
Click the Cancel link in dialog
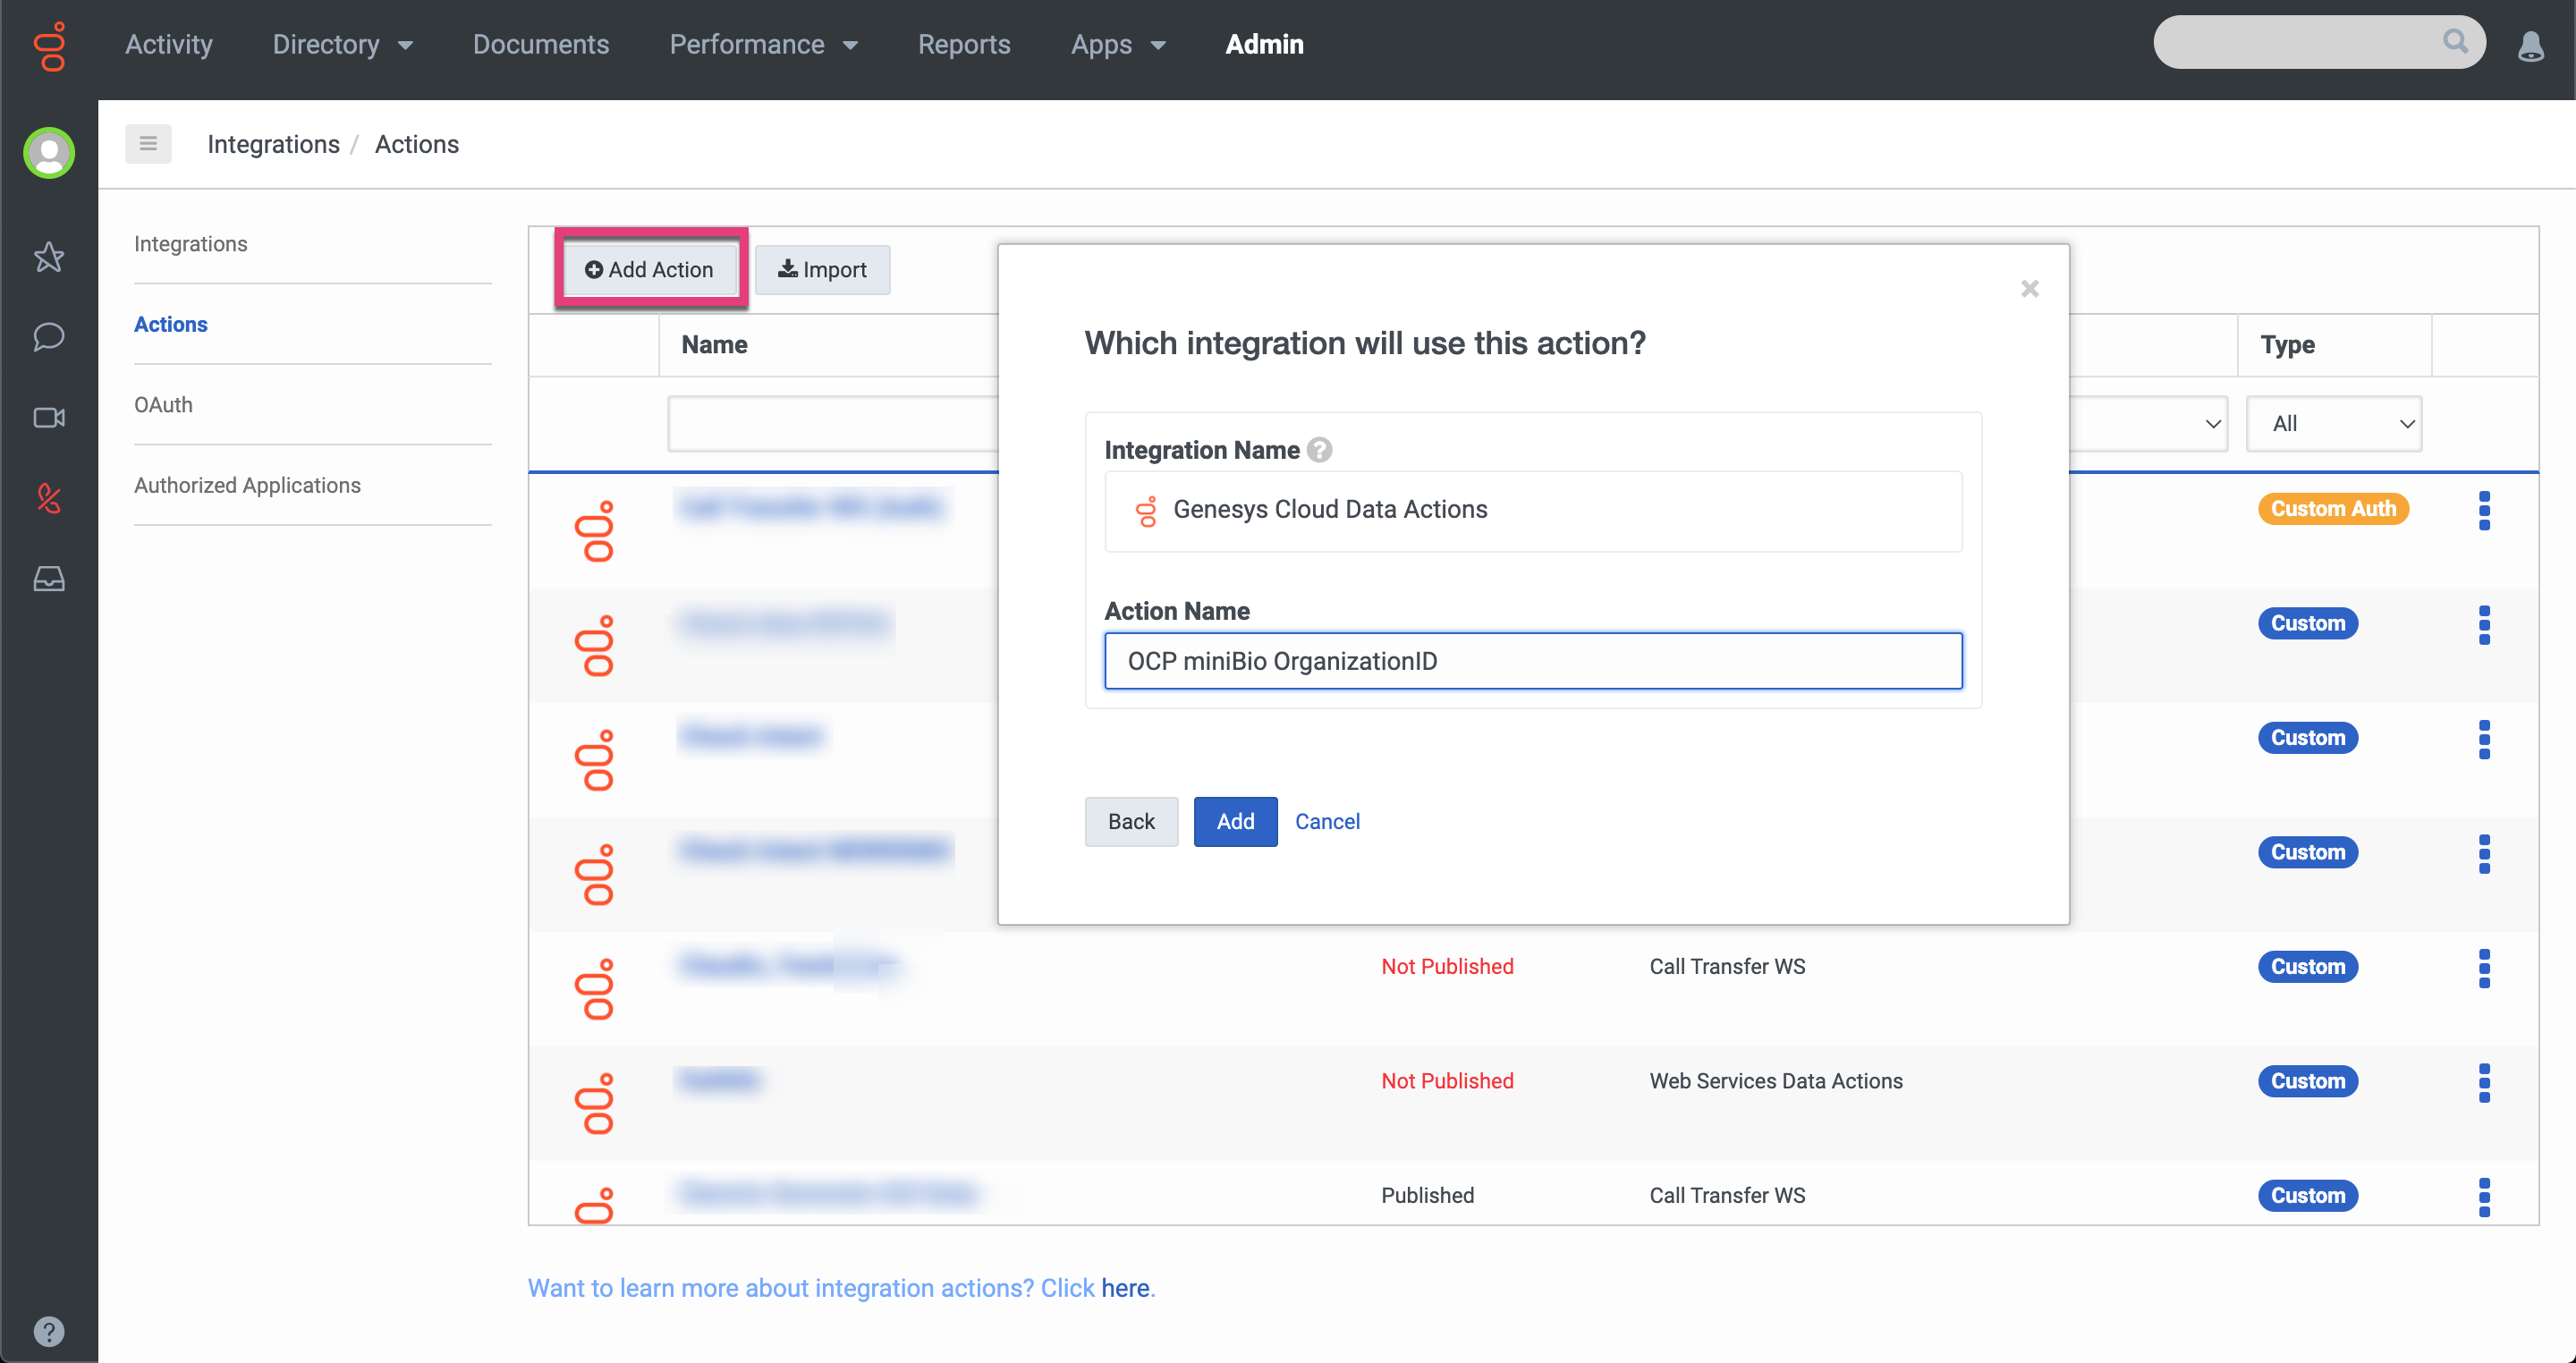point(1326,821)
